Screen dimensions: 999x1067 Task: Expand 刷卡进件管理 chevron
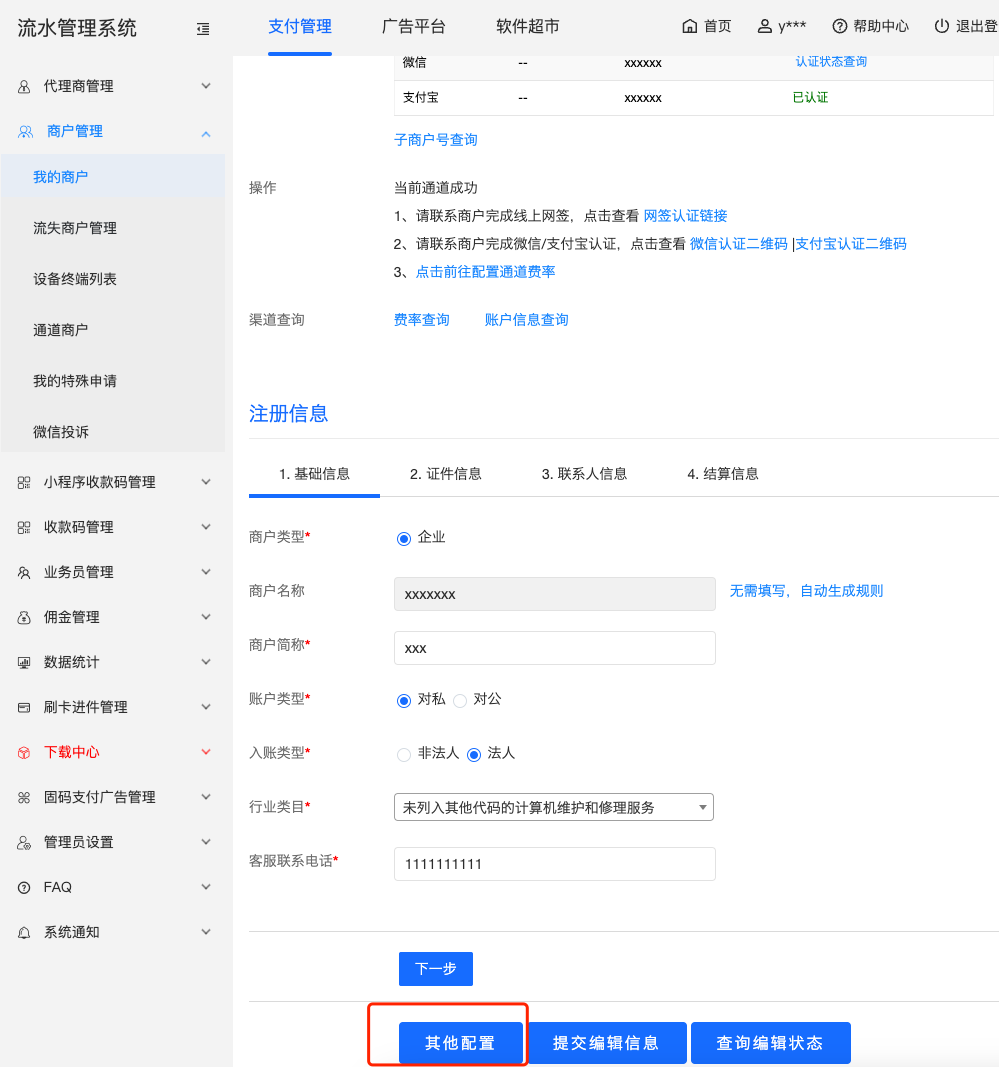(206, 707)
